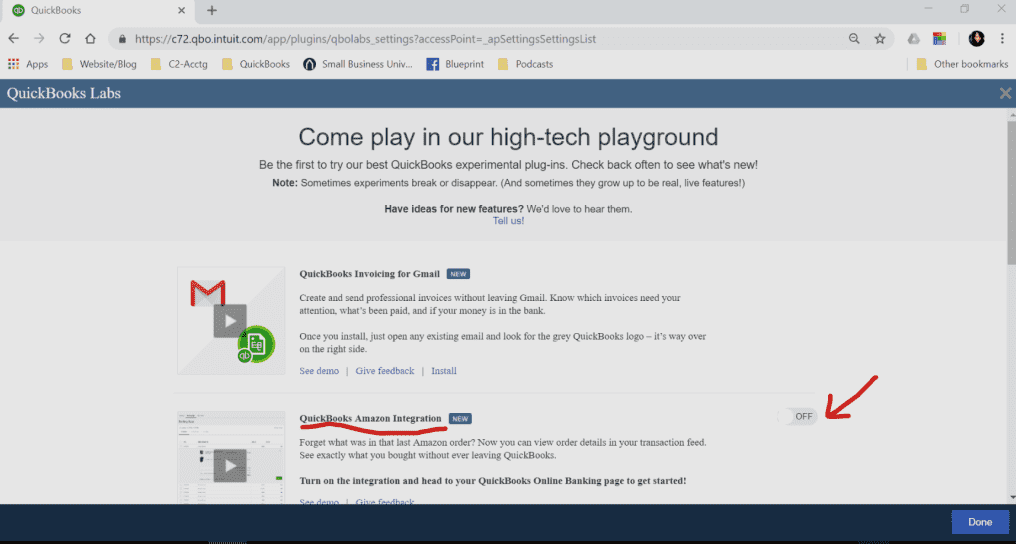Click the QuickBooks Amazon Integration title
1016x544 pixels.
pyautogui.click(x=371, y=418)
